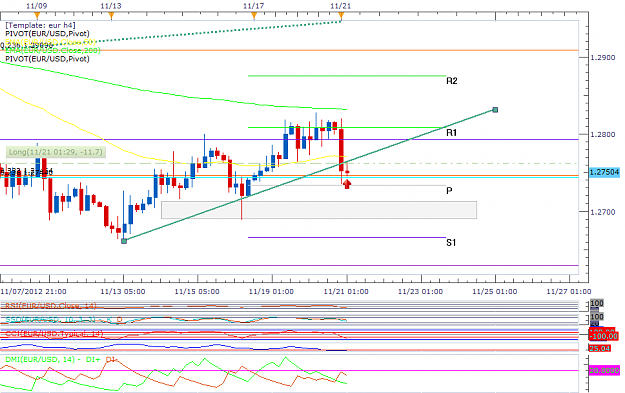Click the 11/13 orange date marker
625x393 pixels.
point(112,16)
